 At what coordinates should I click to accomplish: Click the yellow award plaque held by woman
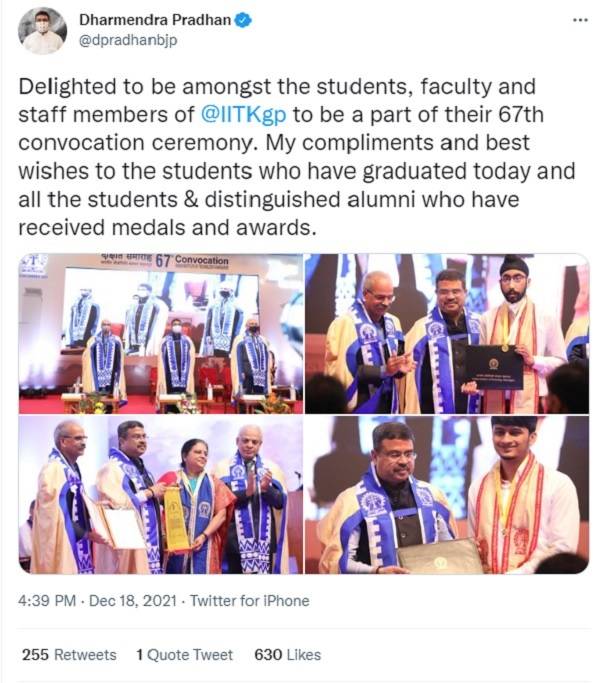(x=177, y=517)
